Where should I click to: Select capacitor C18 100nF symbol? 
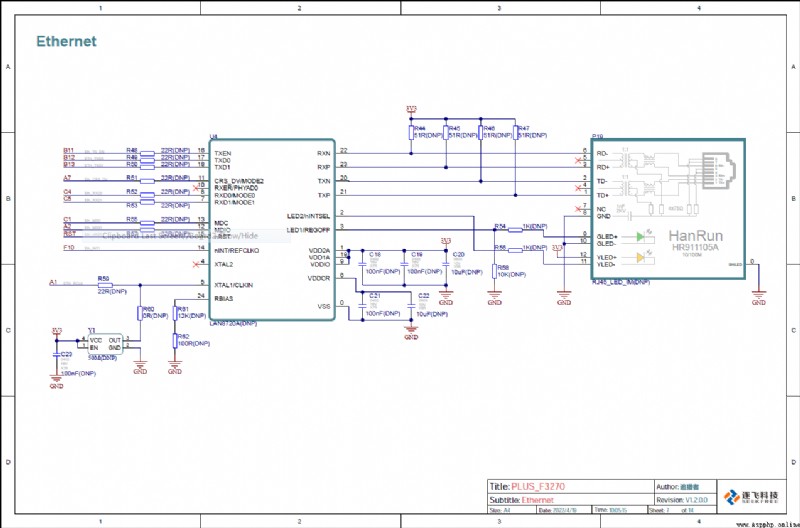(363, 264)
